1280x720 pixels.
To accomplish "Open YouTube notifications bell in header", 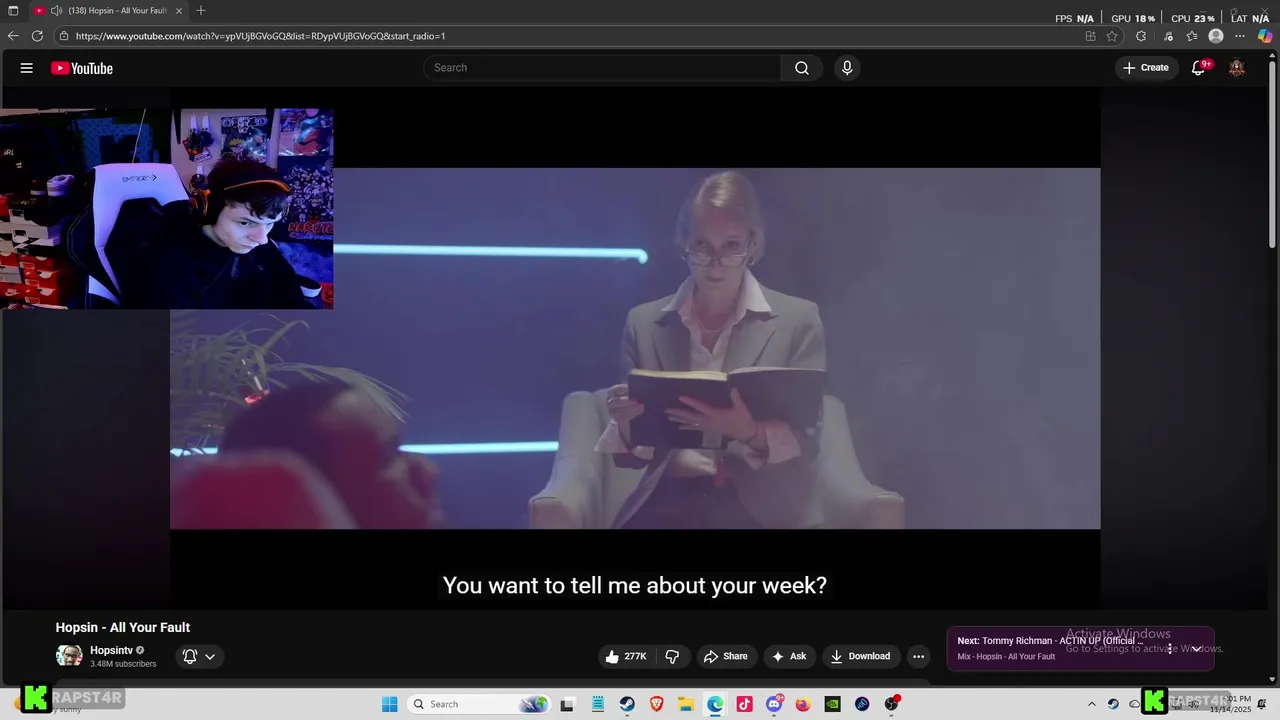I will click(1198, 68).
